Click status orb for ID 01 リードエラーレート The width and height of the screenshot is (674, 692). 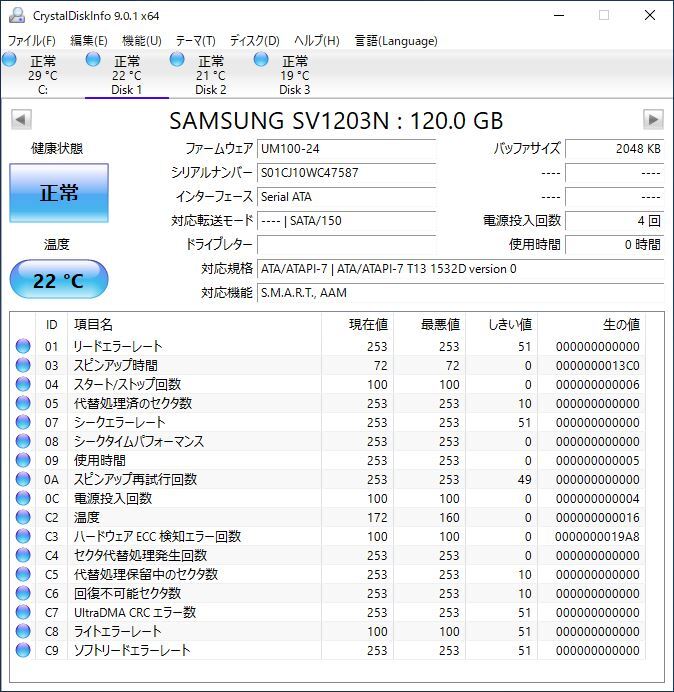[x=23, y=346]
